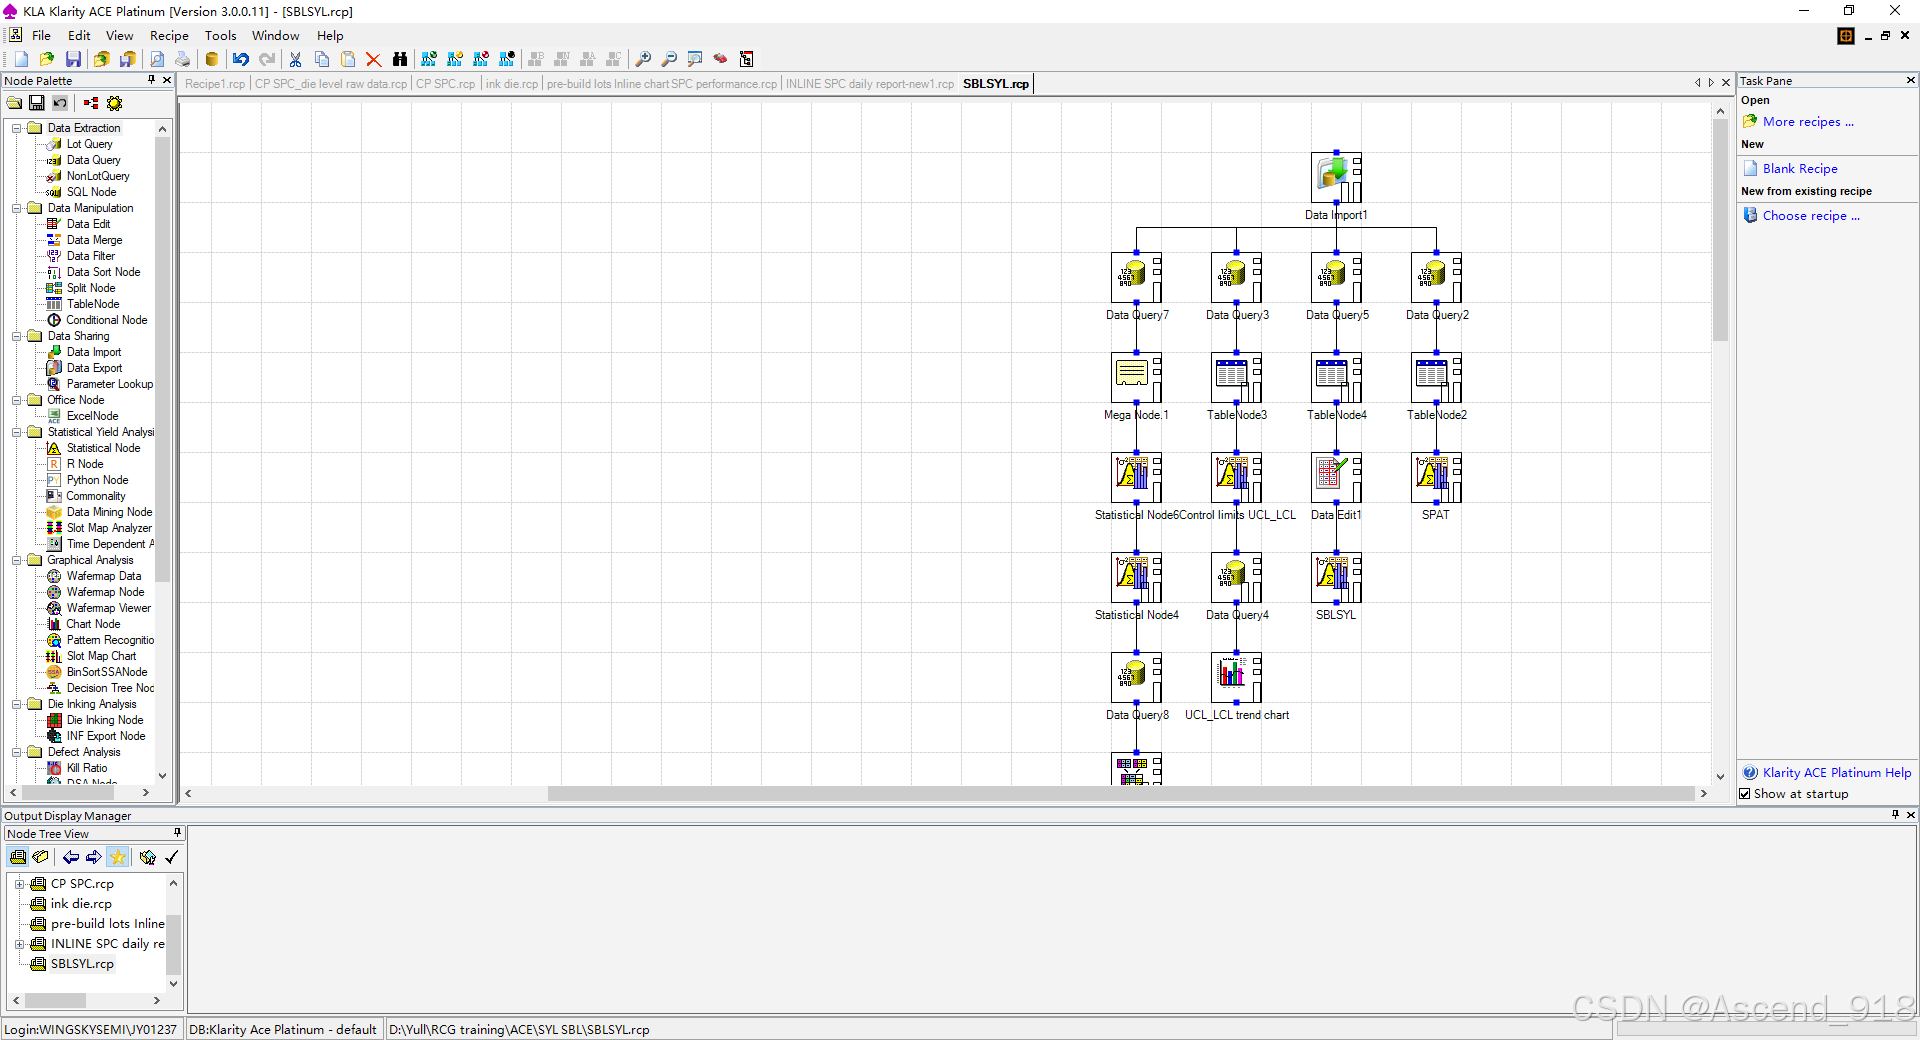
Task: Click the canvas vertical scrollbar thumb
Action: click(x=1720, y=230)
